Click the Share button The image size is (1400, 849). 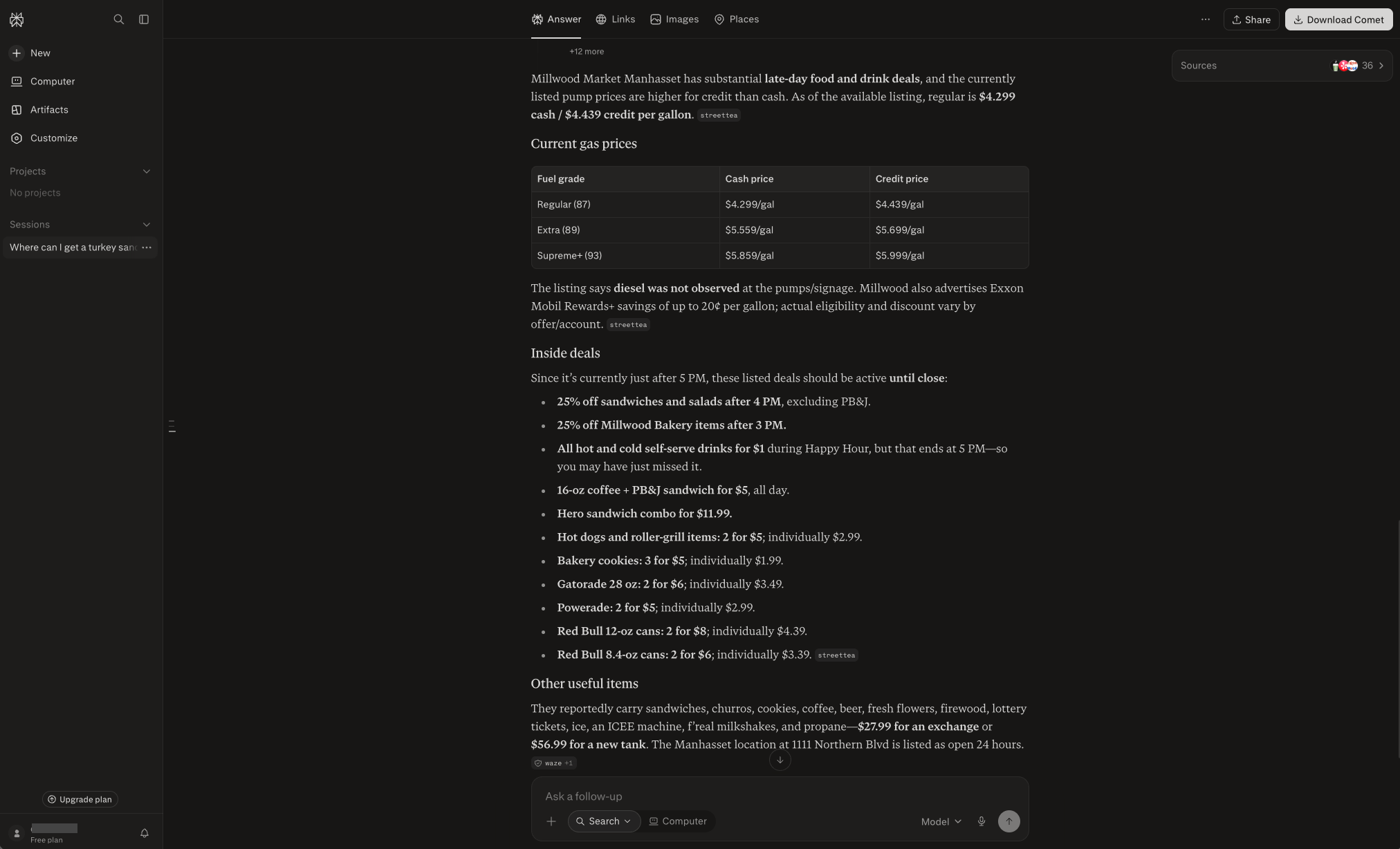pyautogui.click(x=1251, y=19)
